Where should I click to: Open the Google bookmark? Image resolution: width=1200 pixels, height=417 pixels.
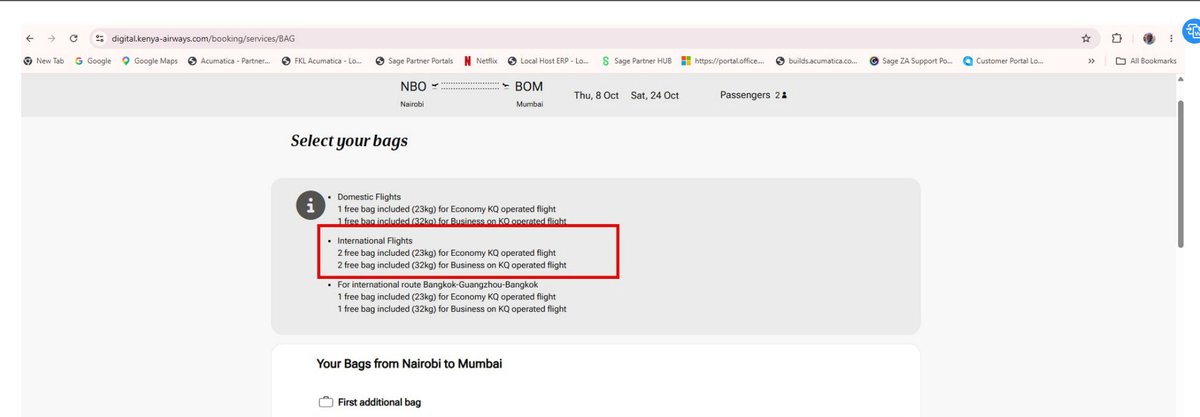(x=93, y=60)
